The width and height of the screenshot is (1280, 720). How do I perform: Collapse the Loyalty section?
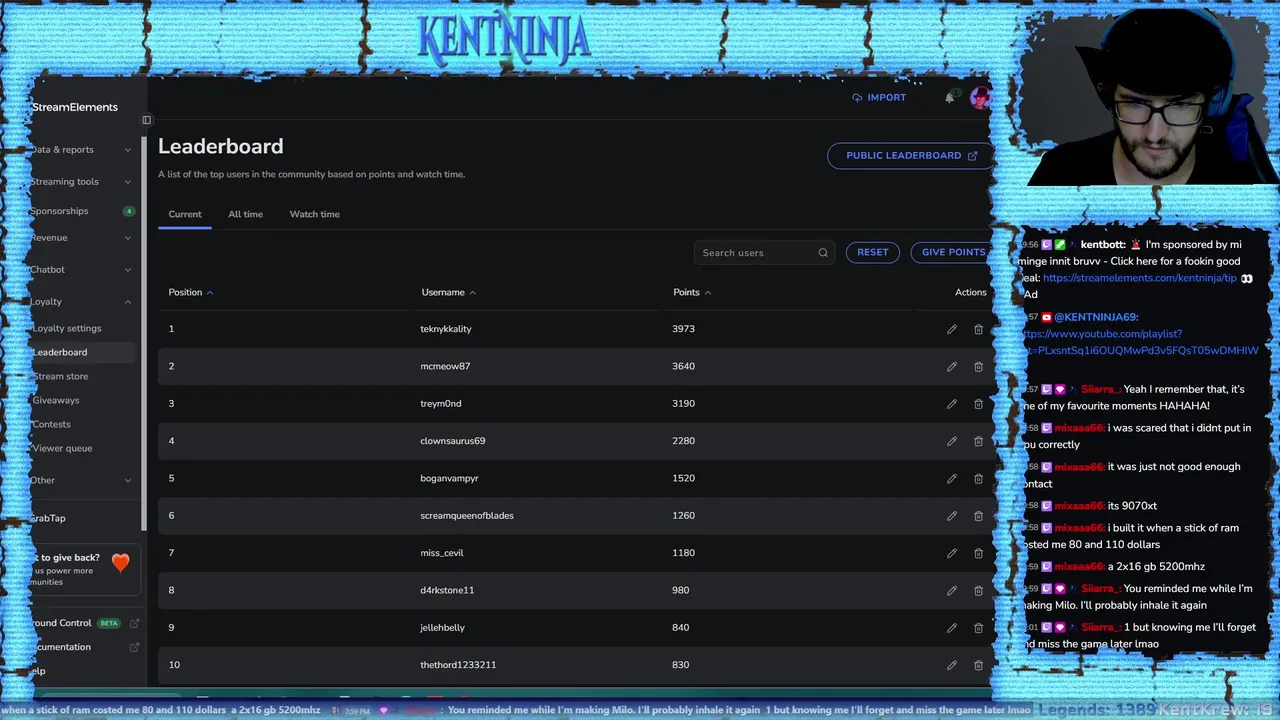tap(80, 302)
